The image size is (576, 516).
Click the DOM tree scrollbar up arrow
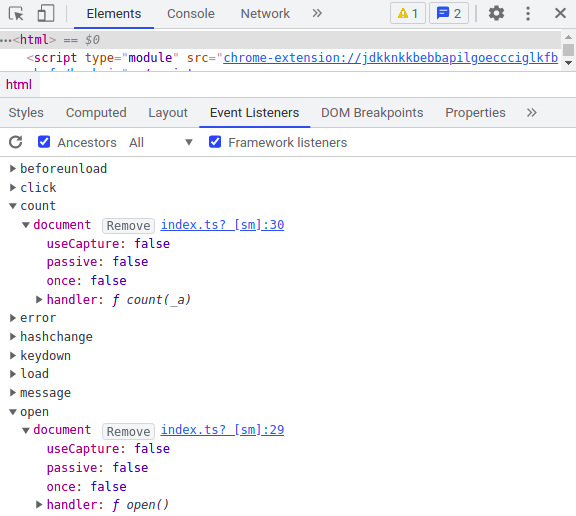568,37
